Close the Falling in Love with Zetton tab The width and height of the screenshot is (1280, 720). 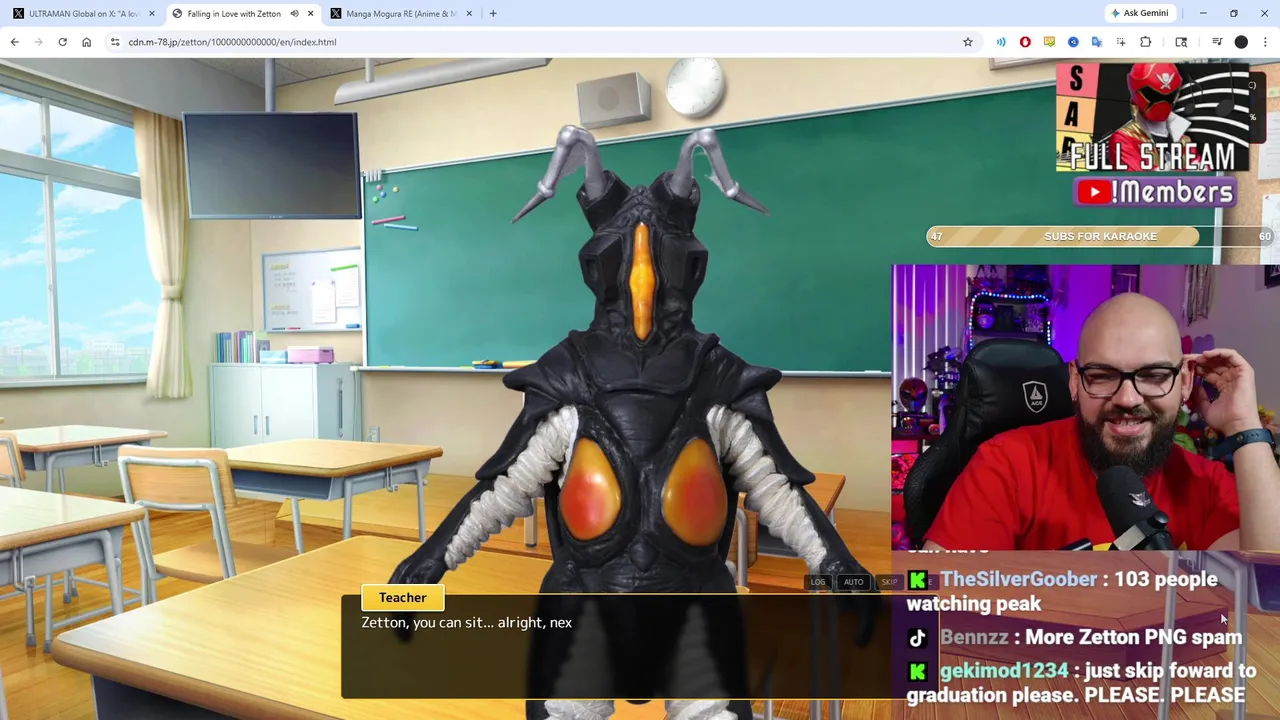(x=310, y=14)
